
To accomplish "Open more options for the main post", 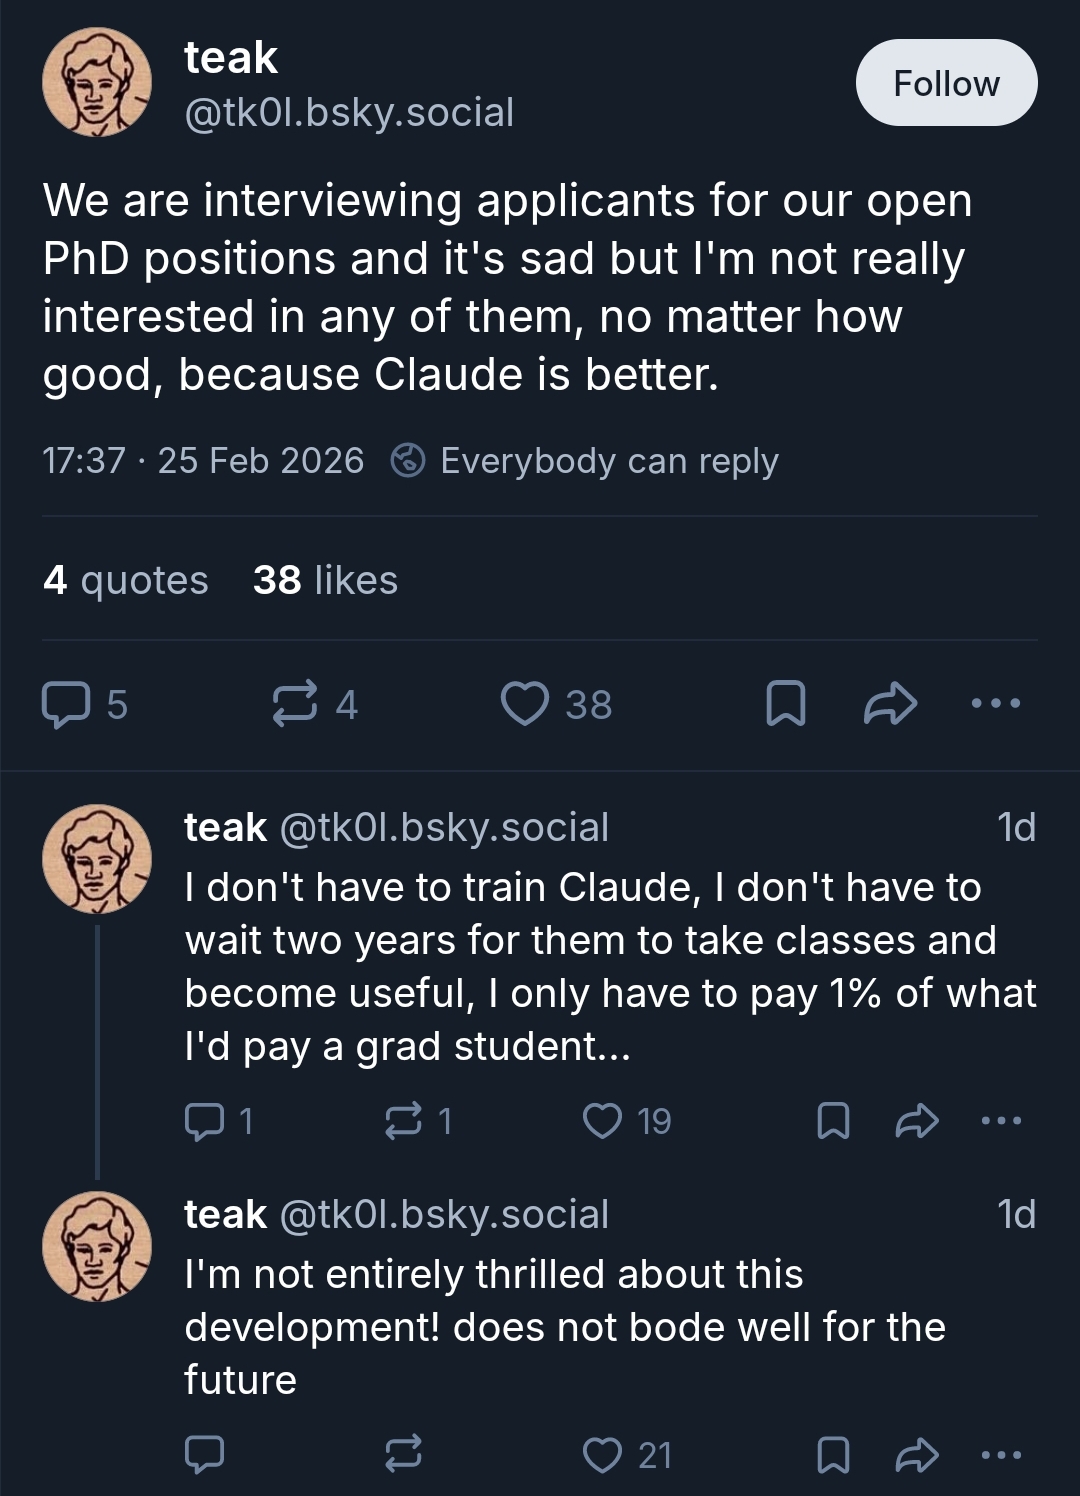I will (x=996, y=704).
